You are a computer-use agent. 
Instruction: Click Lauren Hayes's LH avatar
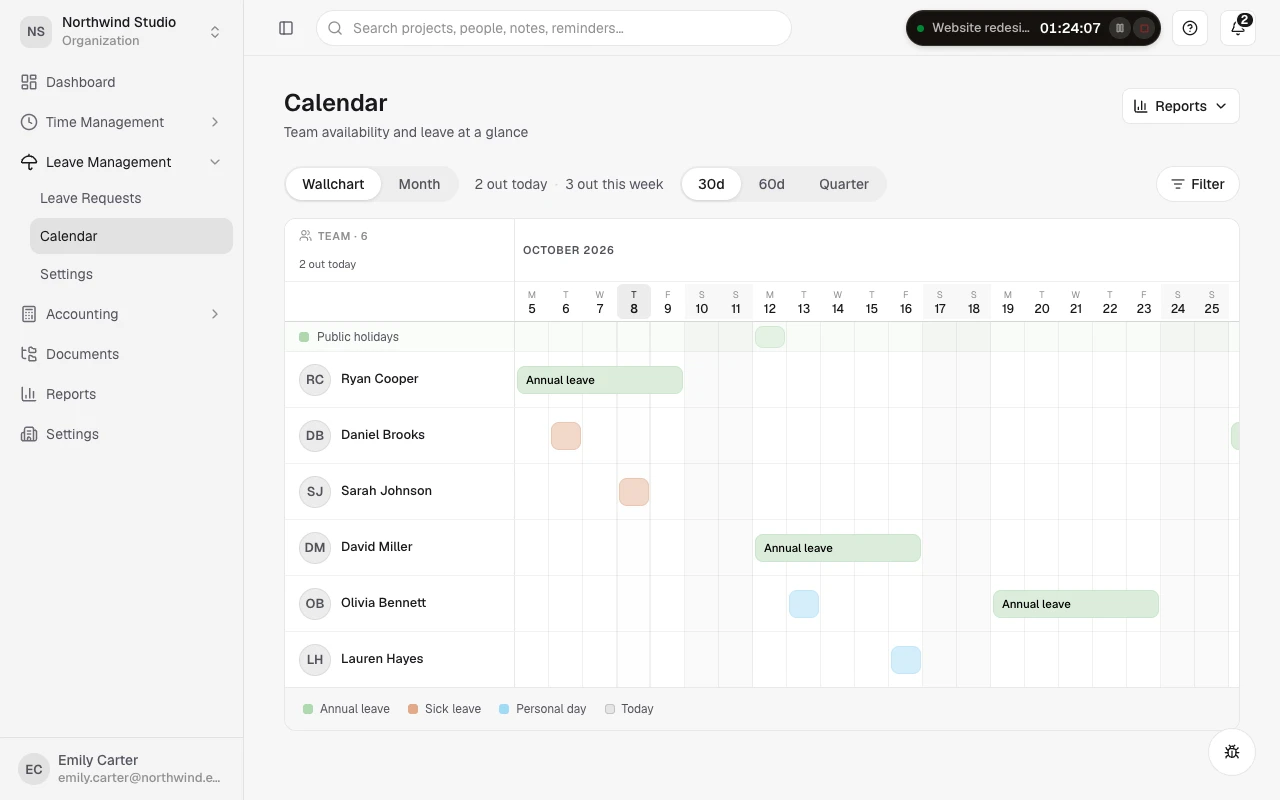315,660
